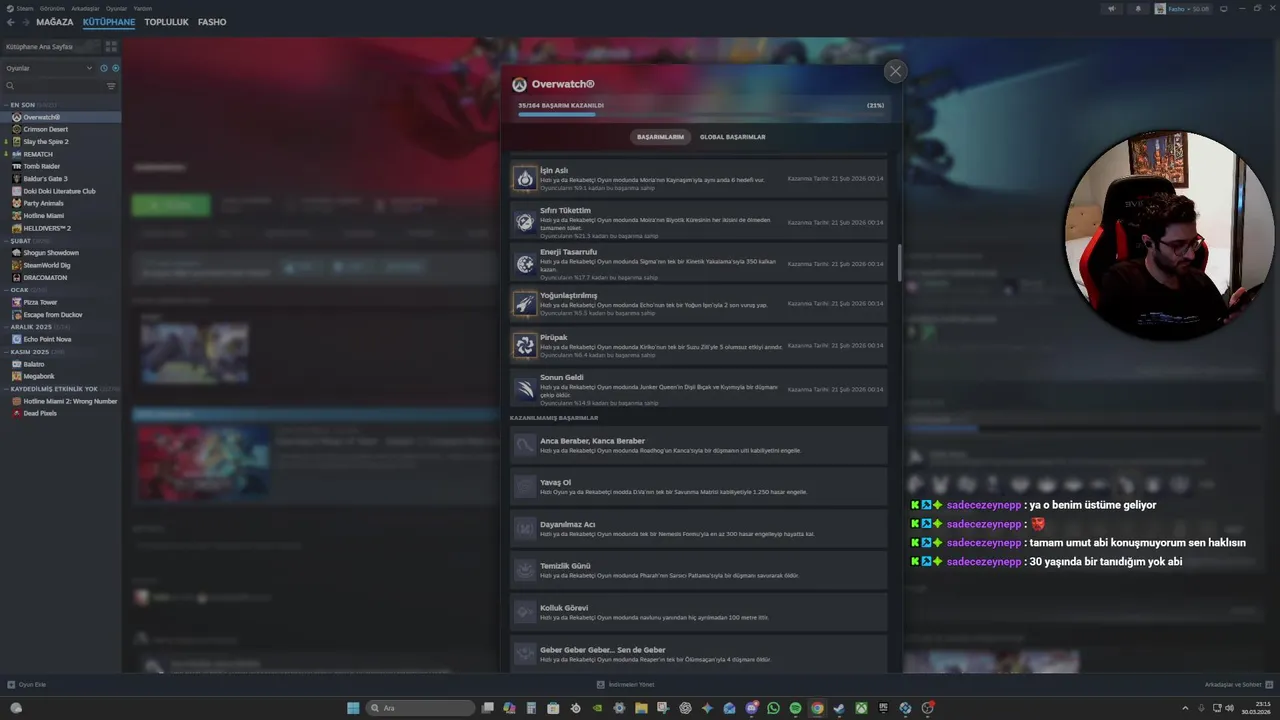
Task: Click the Sıfırı Tükettim achievement icon
Action: point(525,221)
